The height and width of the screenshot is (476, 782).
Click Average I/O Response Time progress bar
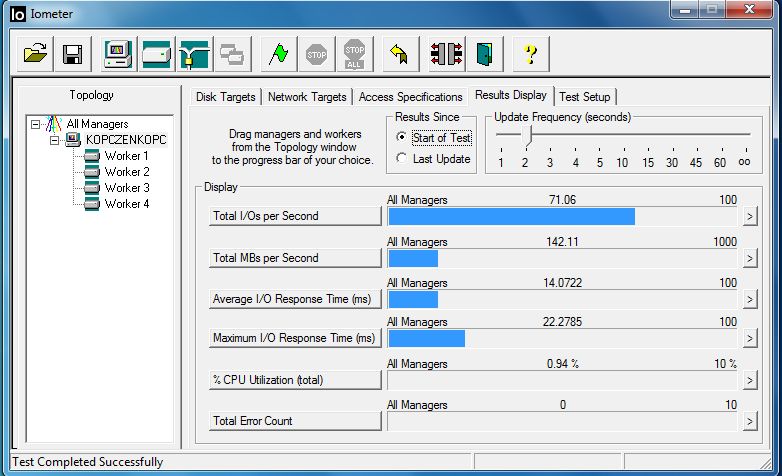point(562,299)
